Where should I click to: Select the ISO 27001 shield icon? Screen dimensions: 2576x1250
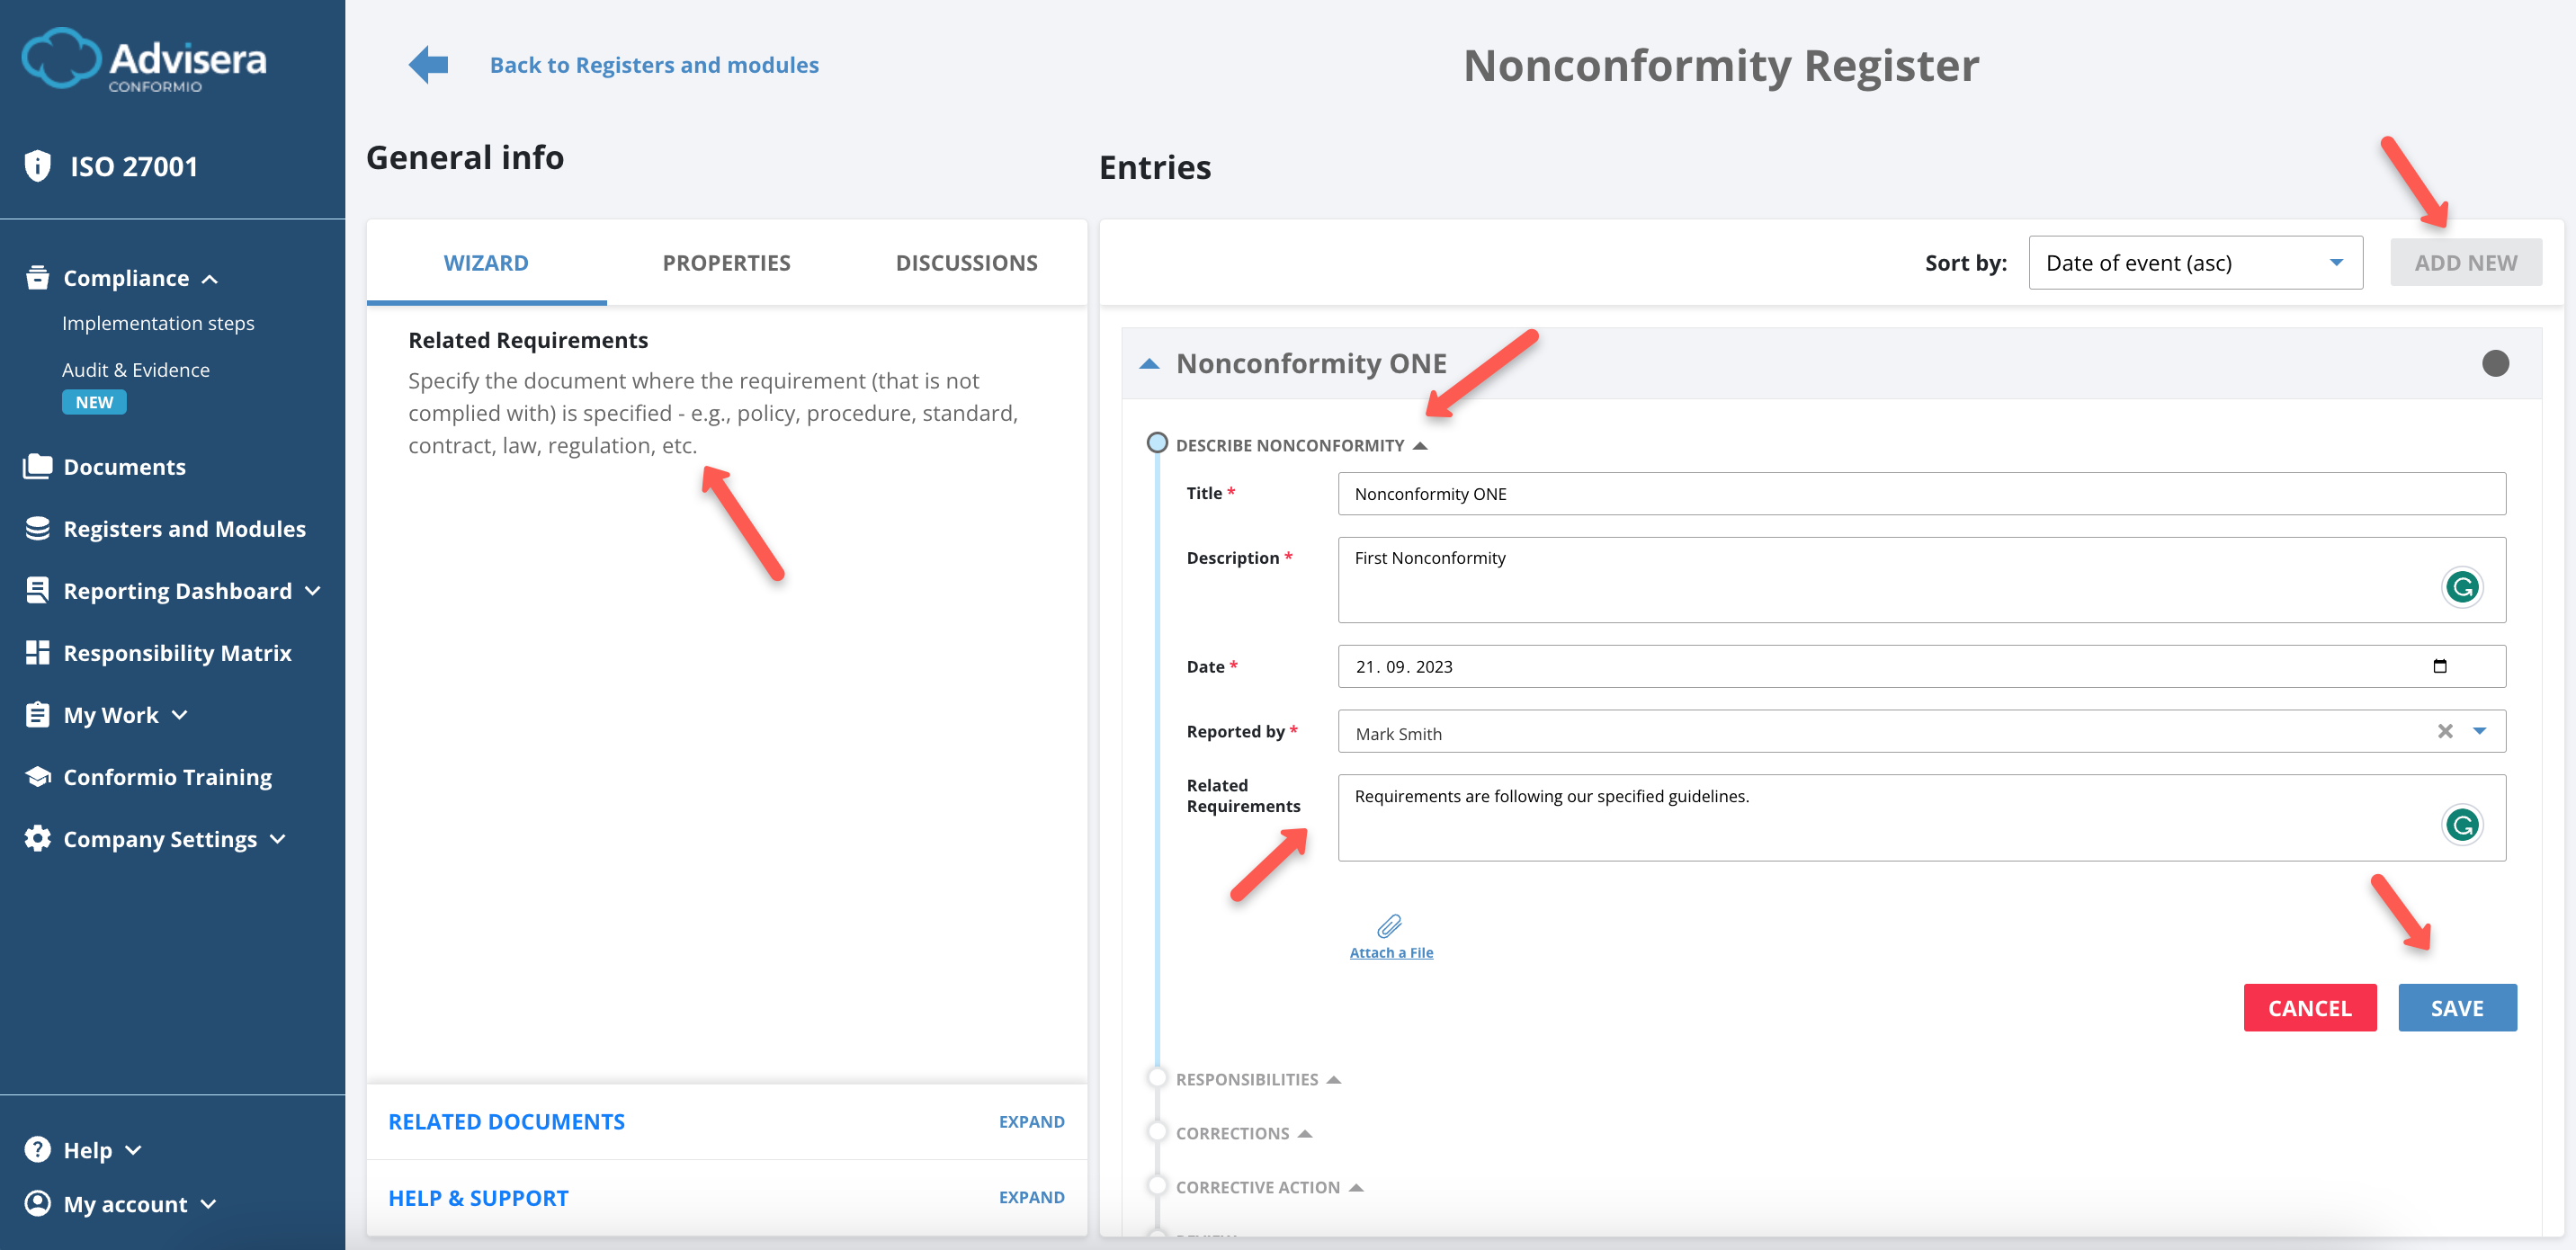37,165
